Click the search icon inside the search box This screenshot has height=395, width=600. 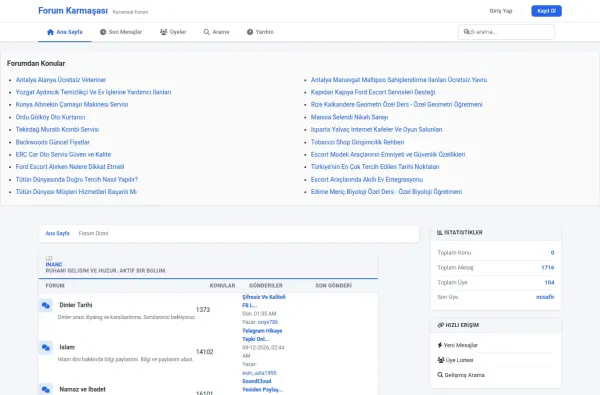coord(466,32)
